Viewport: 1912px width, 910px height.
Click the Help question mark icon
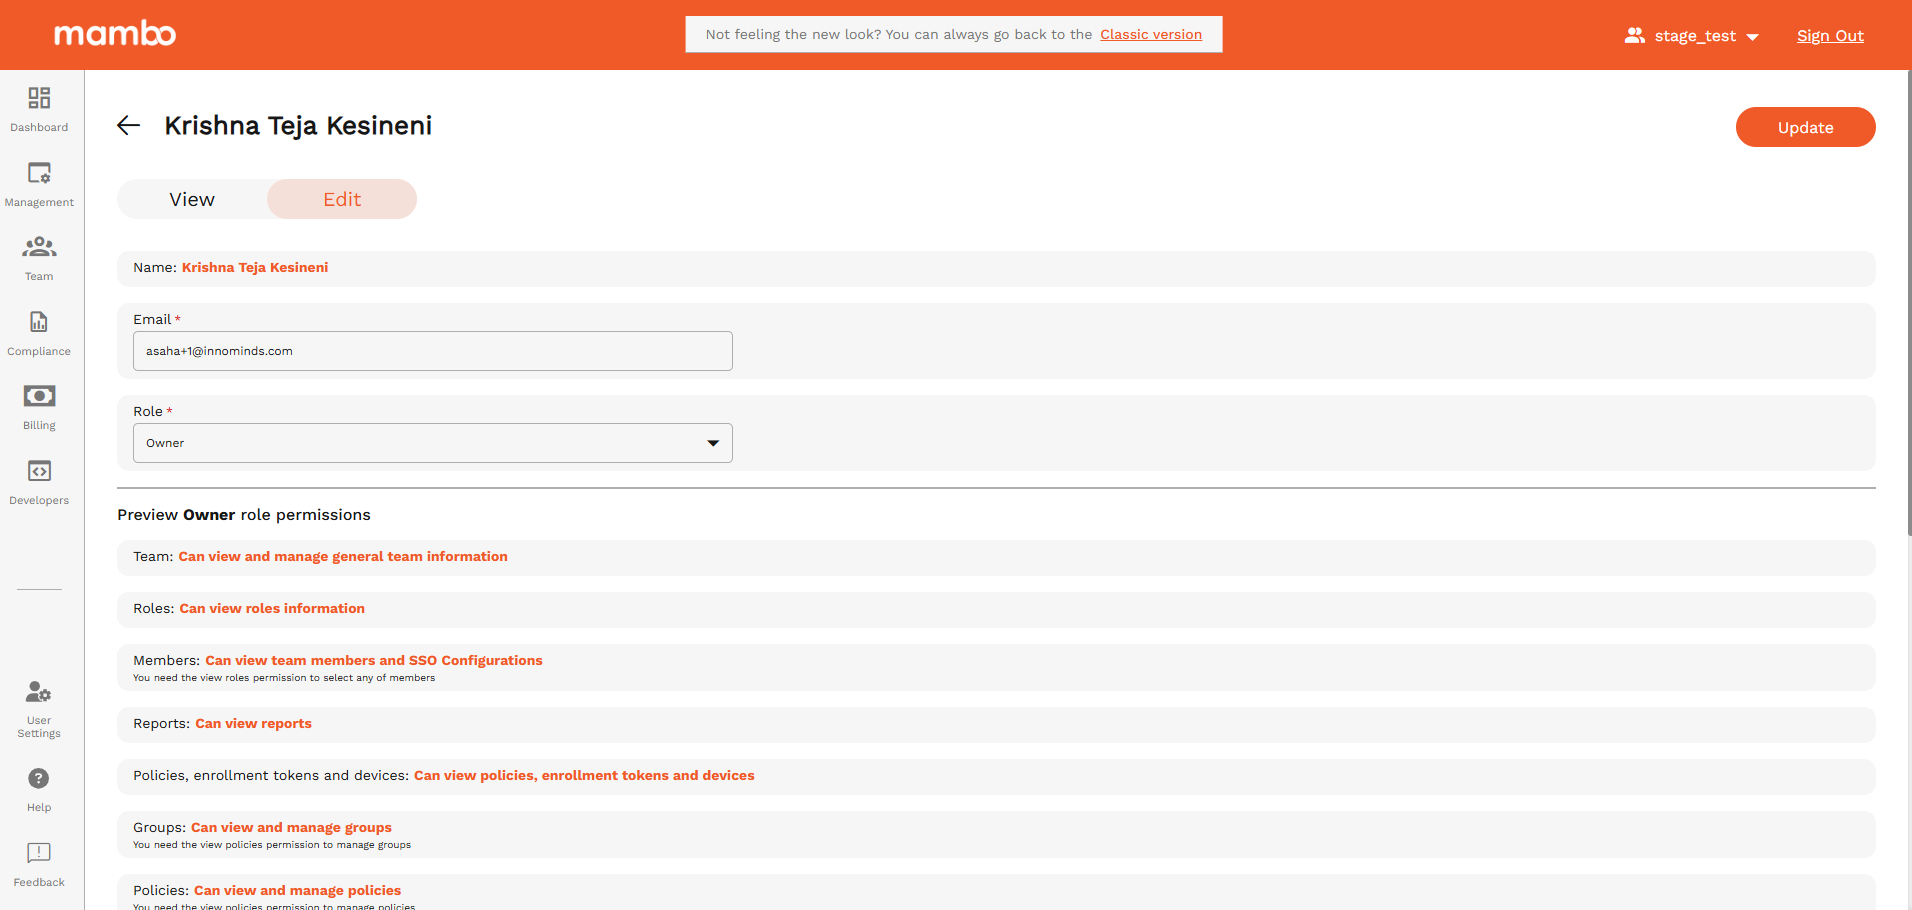click(39, 778)
